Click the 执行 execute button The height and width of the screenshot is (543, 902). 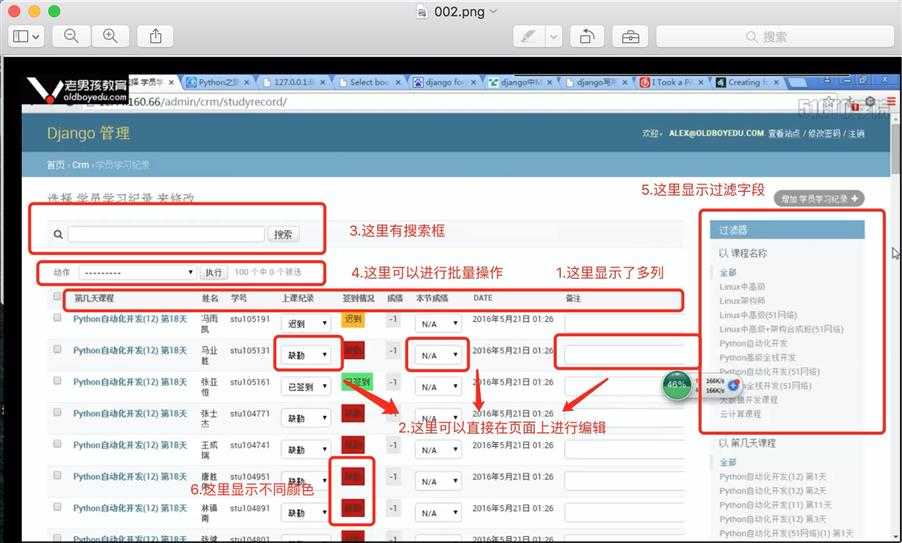point(213,273)
